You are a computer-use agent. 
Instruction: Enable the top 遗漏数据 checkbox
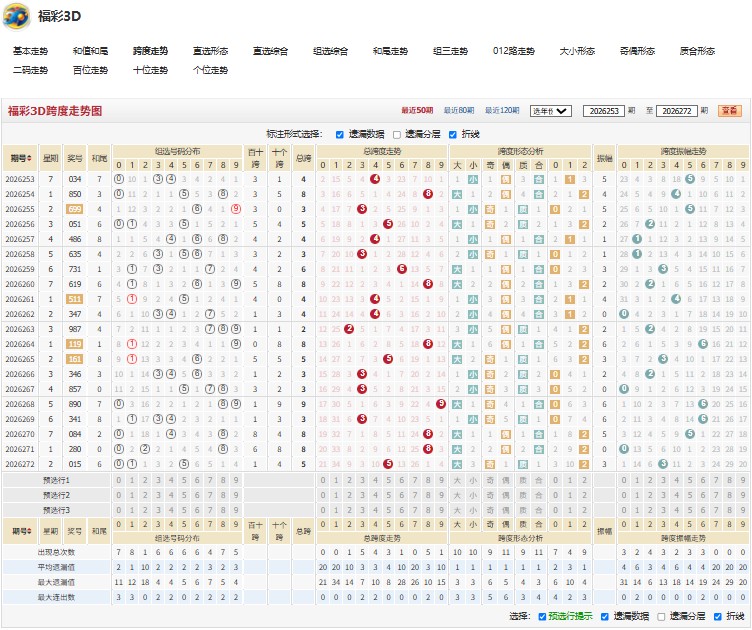[340, 134]
